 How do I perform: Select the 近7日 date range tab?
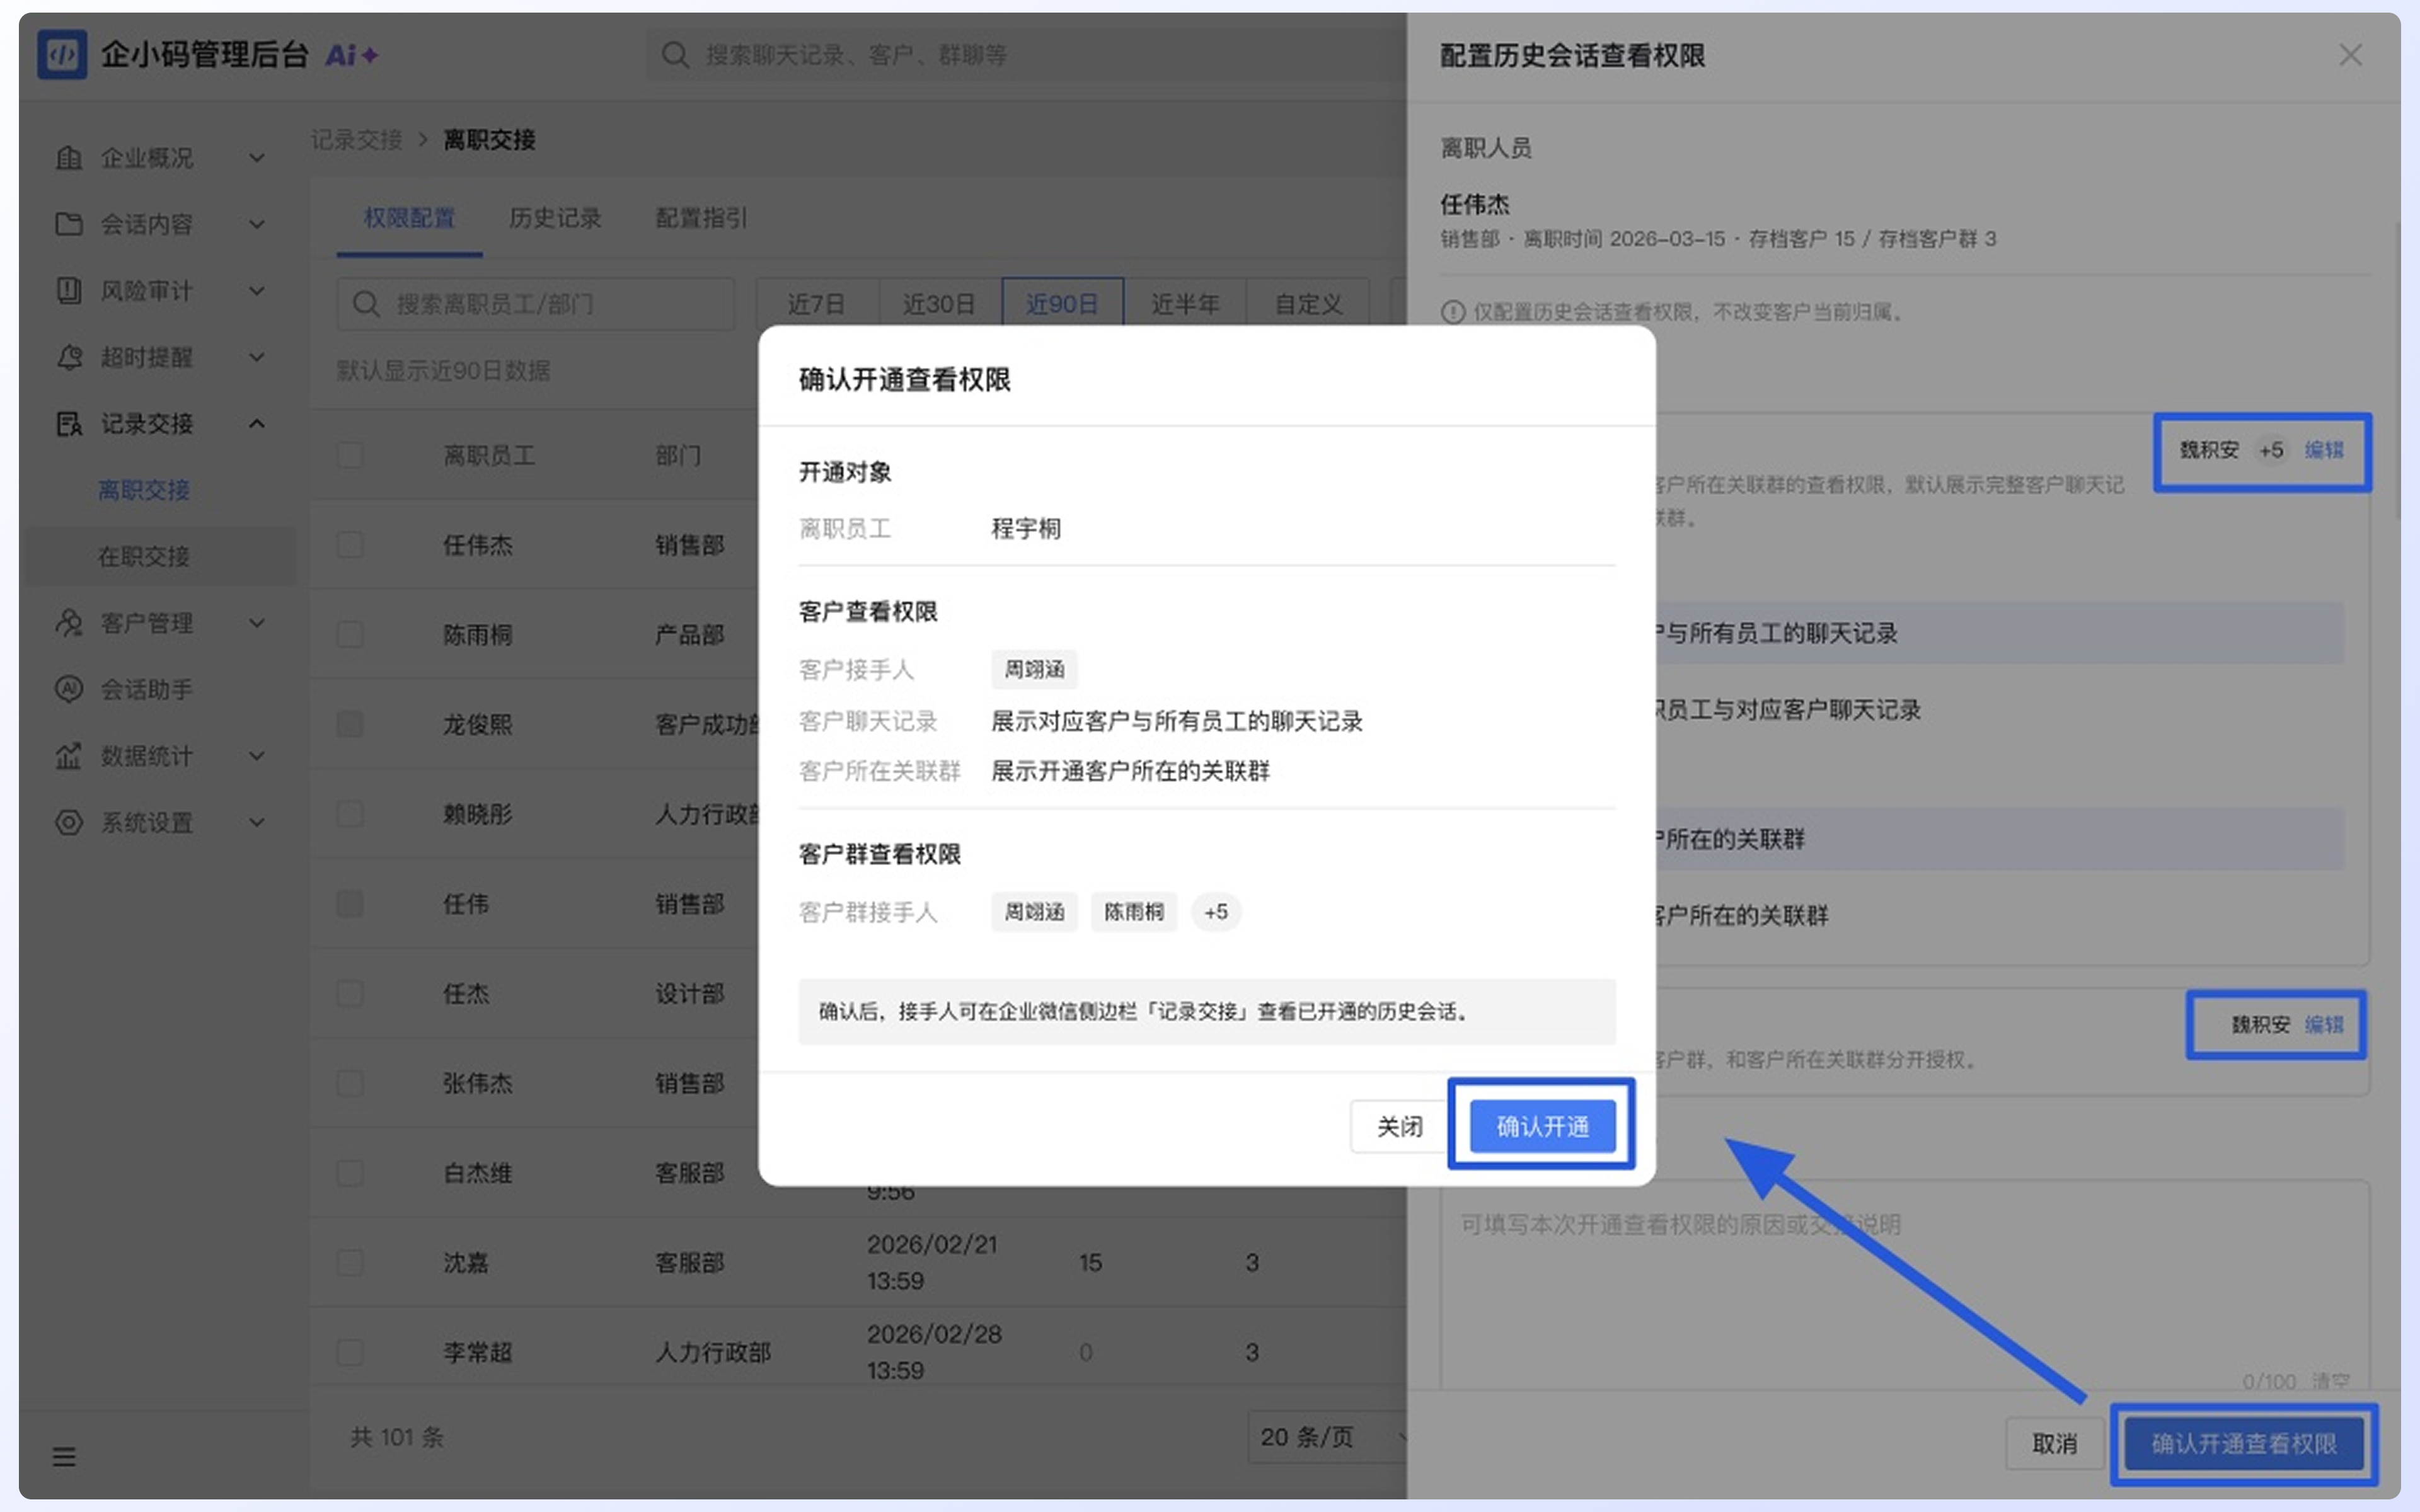click(817, 304)
